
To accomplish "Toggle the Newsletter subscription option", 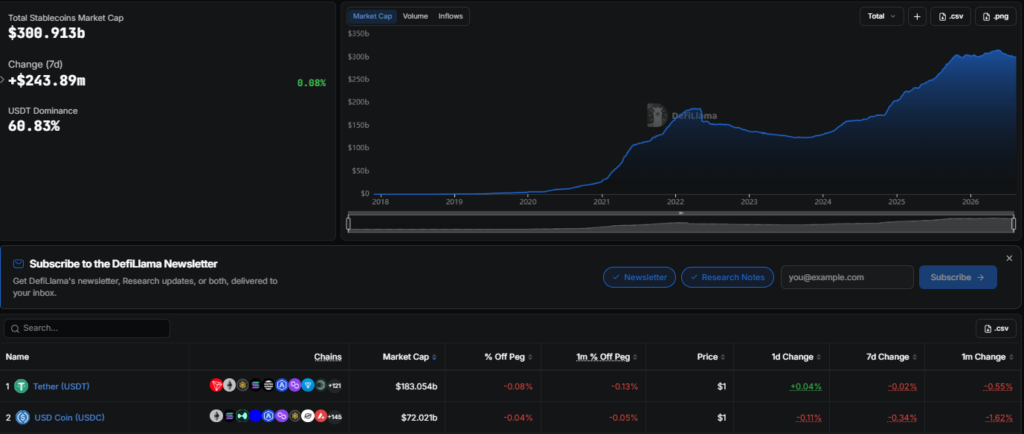I will click(639, 277).
